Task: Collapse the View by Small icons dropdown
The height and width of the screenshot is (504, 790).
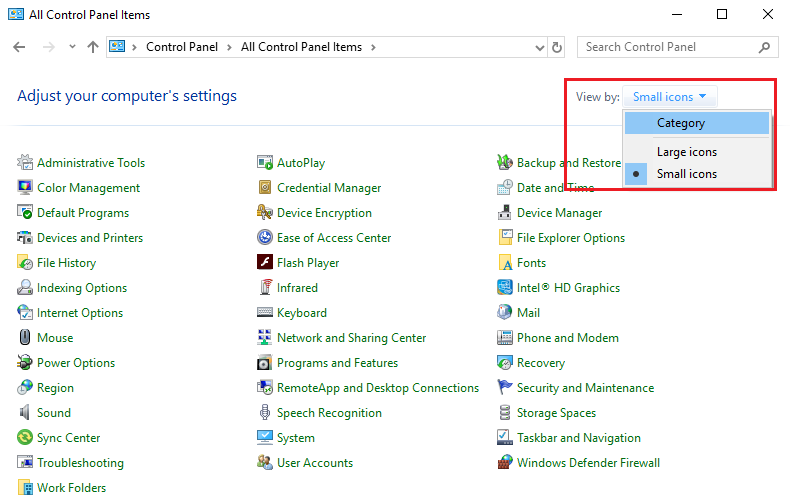Action: 670,97
